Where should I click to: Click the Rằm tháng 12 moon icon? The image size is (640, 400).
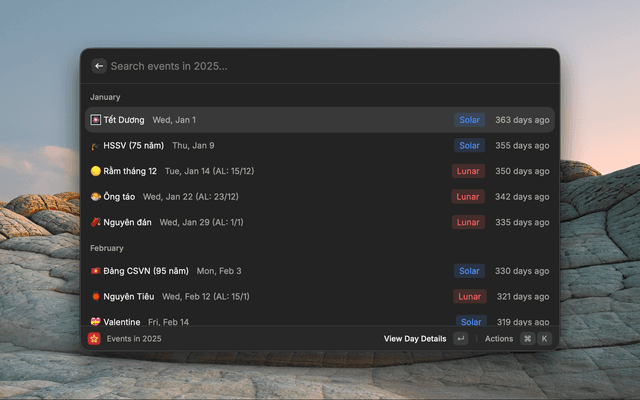tap(95, 171)
